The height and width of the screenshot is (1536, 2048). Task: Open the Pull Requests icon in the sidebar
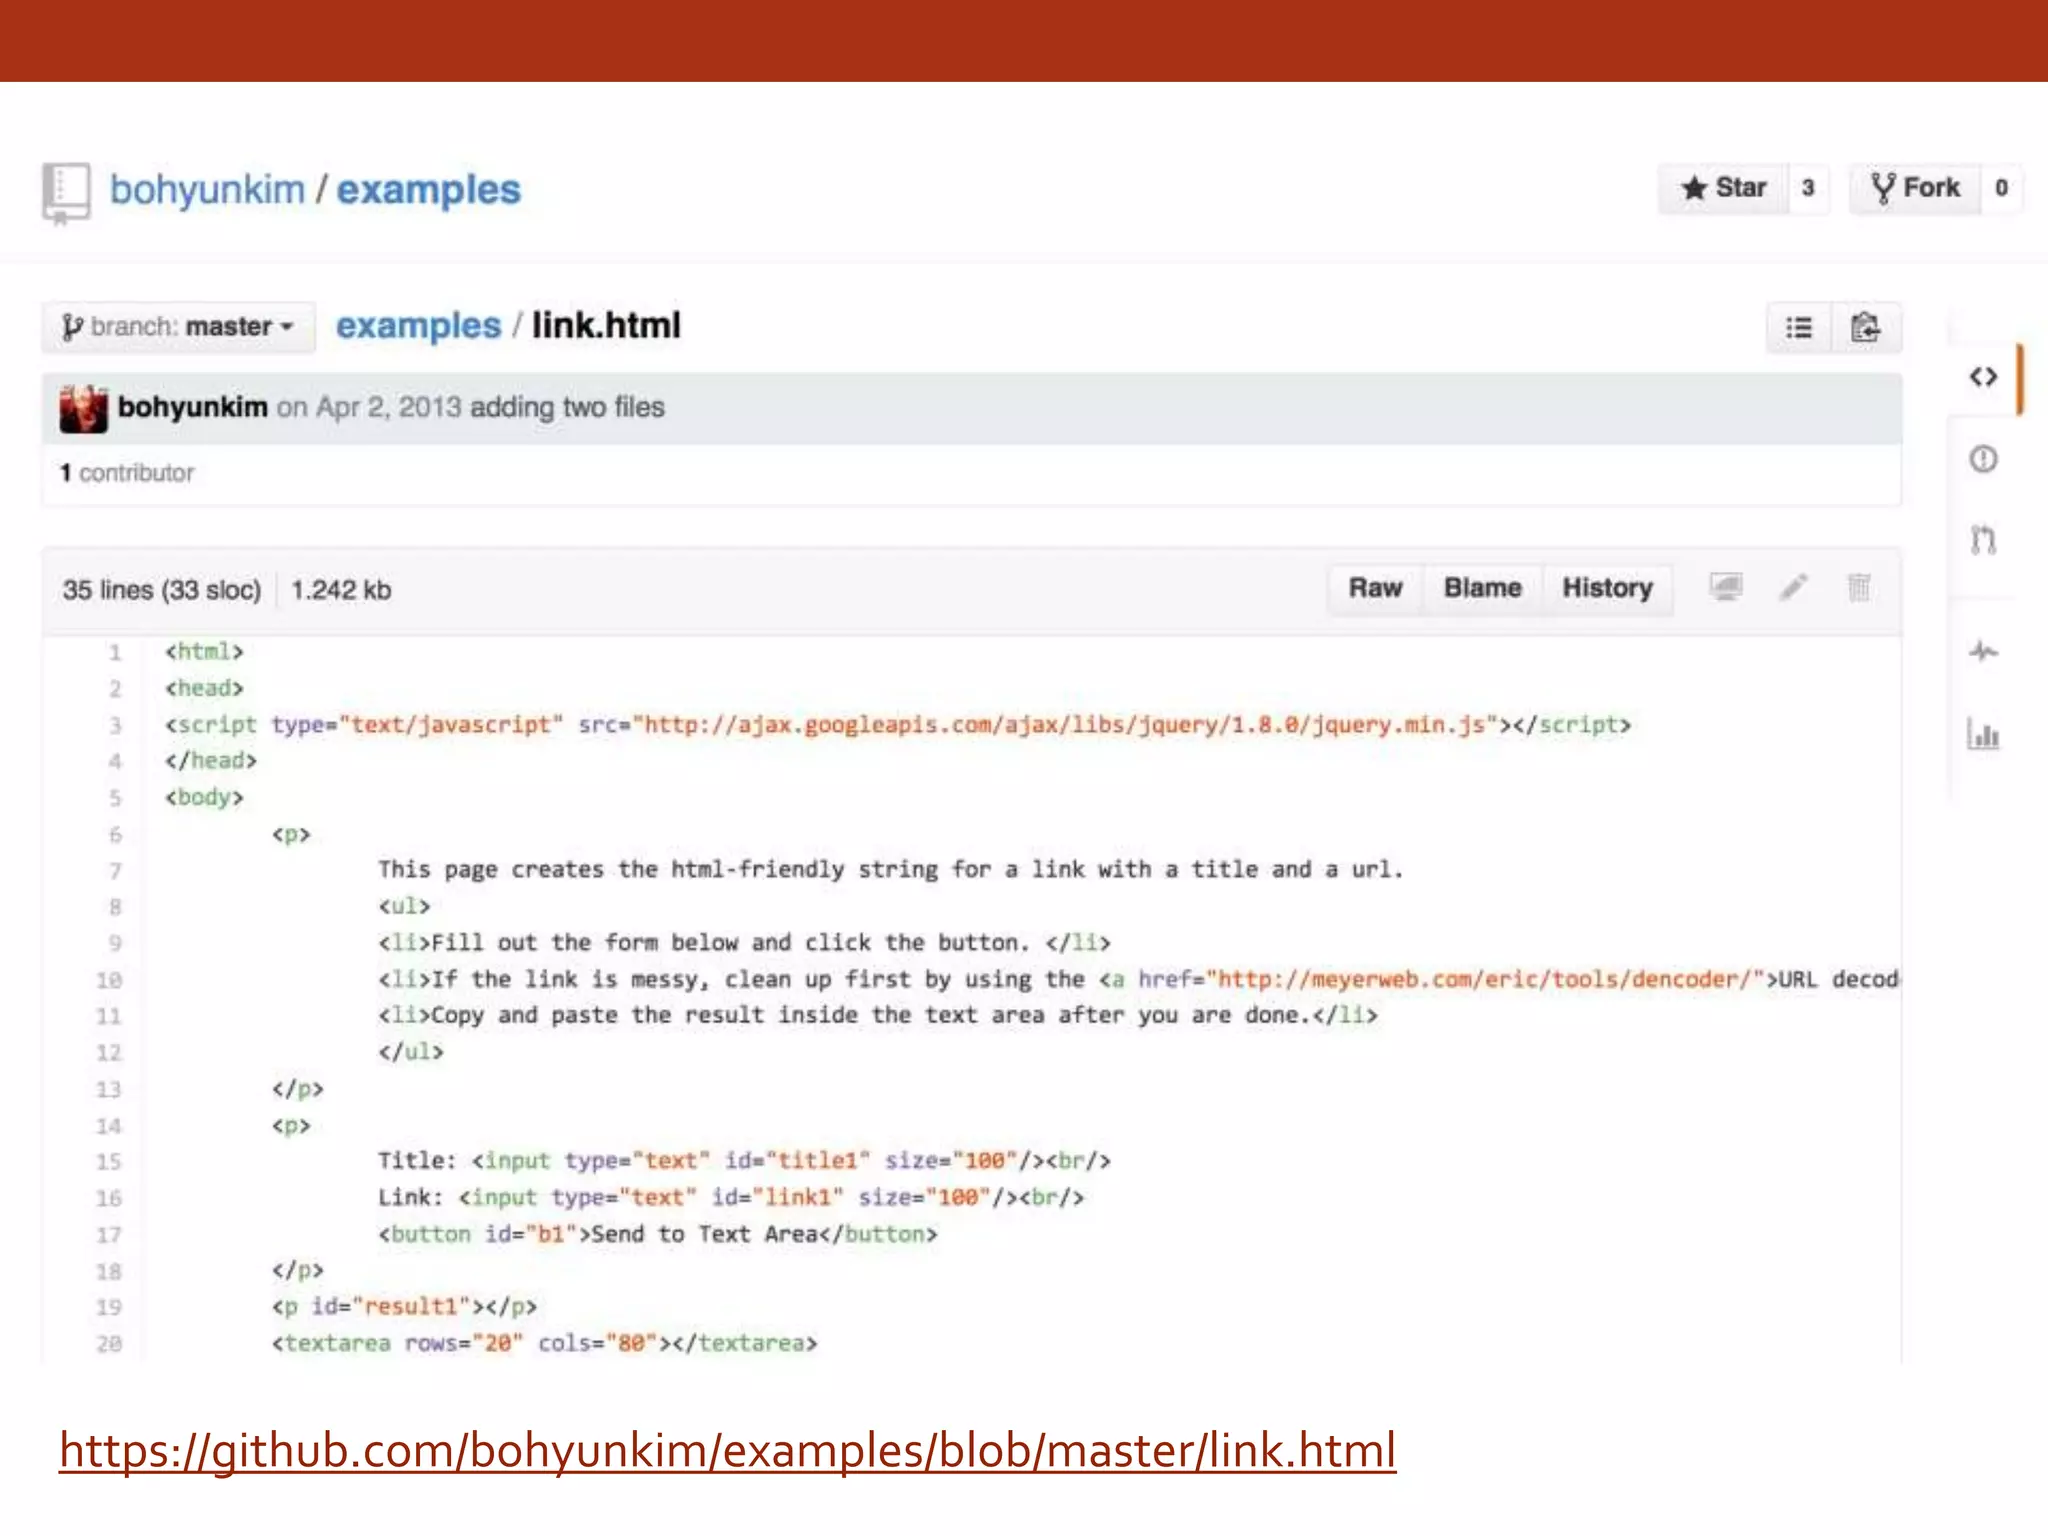(1984, 540)
